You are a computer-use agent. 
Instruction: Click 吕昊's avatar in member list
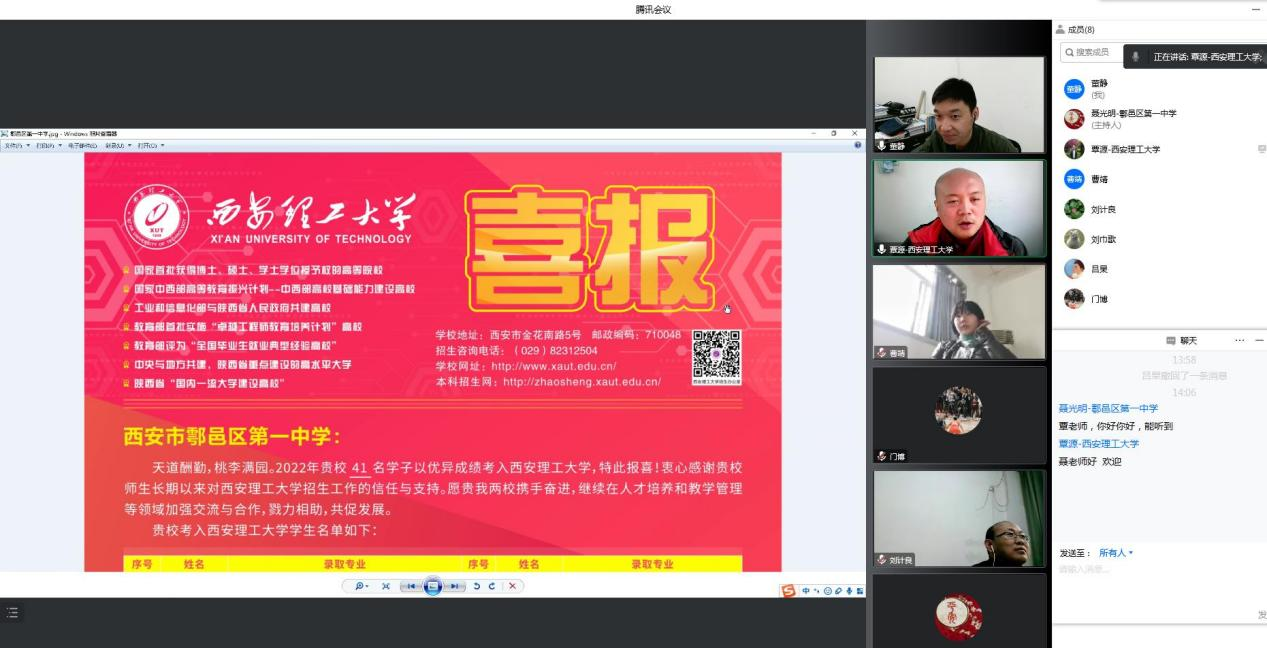click(1074, 269)
